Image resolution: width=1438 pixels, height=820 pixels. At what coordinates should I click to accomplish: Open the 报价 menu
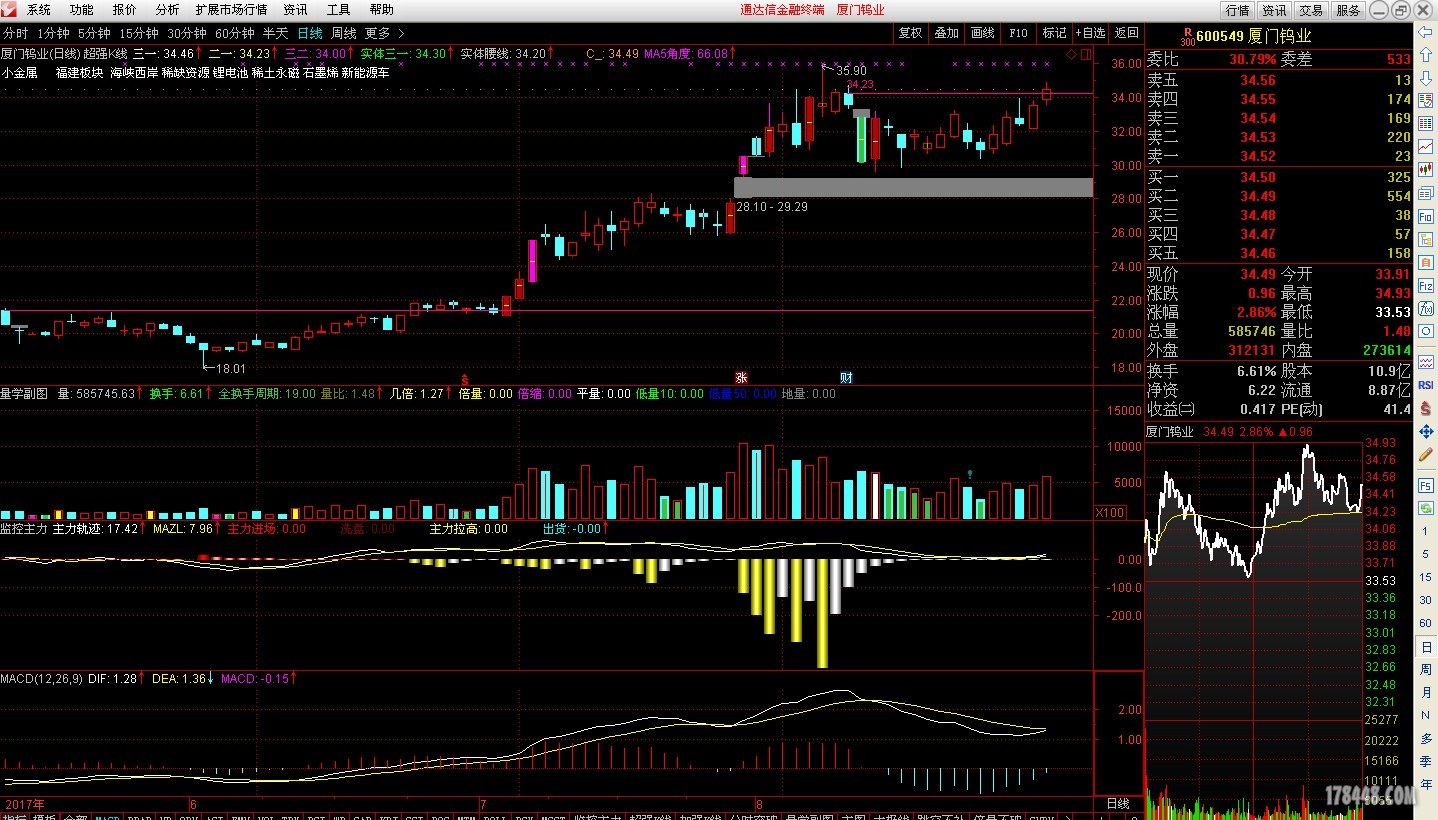pyautogui.click(x=125, y=10)
